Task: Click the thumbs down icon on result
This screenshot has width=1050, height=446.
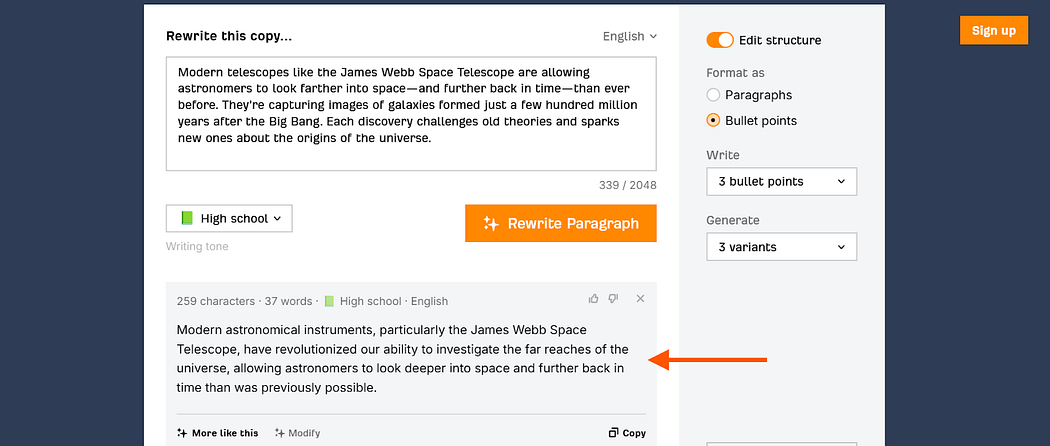Action: point(613,299)
